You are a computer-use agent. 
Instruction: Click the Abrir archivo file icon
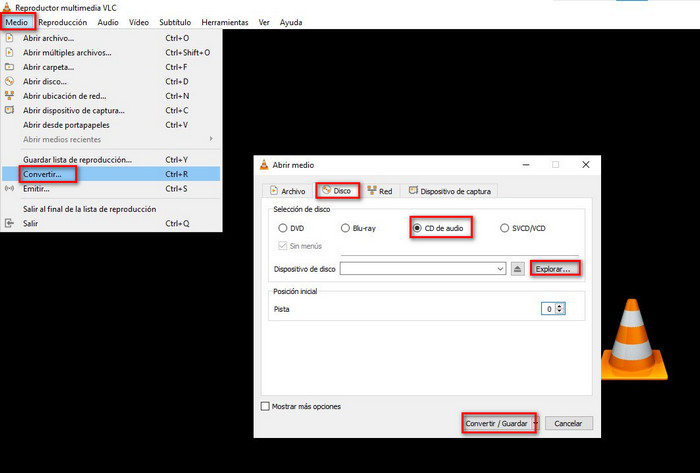tap(9, 38)
